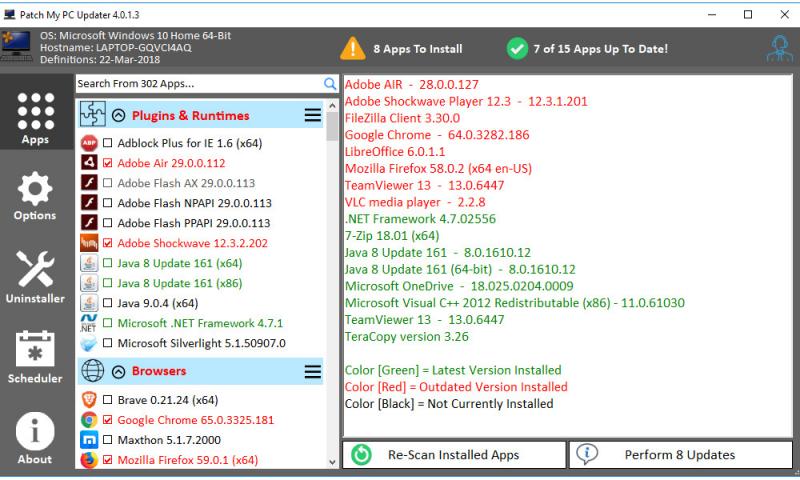
Task: Uncheck Adobe Air 29.0.0.112 checkbox
Action: tap(108, 163)
